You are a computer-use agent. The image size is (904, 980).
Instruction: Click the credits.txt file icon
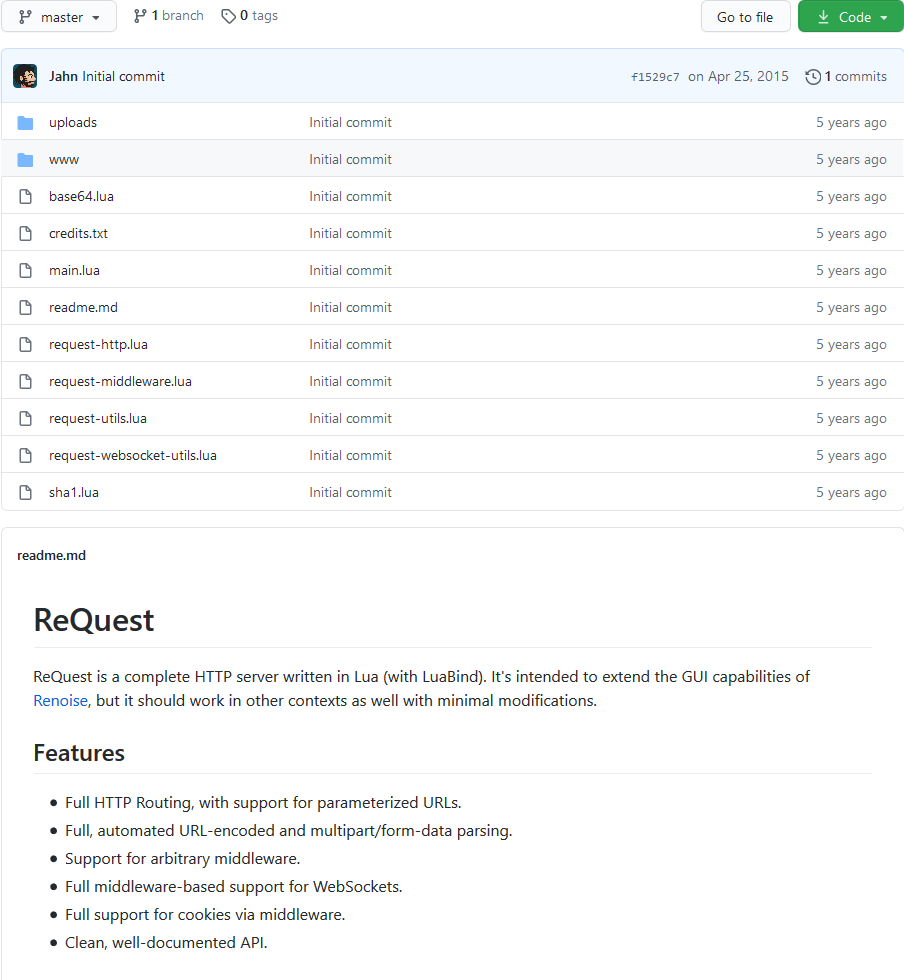click(26, 233)
